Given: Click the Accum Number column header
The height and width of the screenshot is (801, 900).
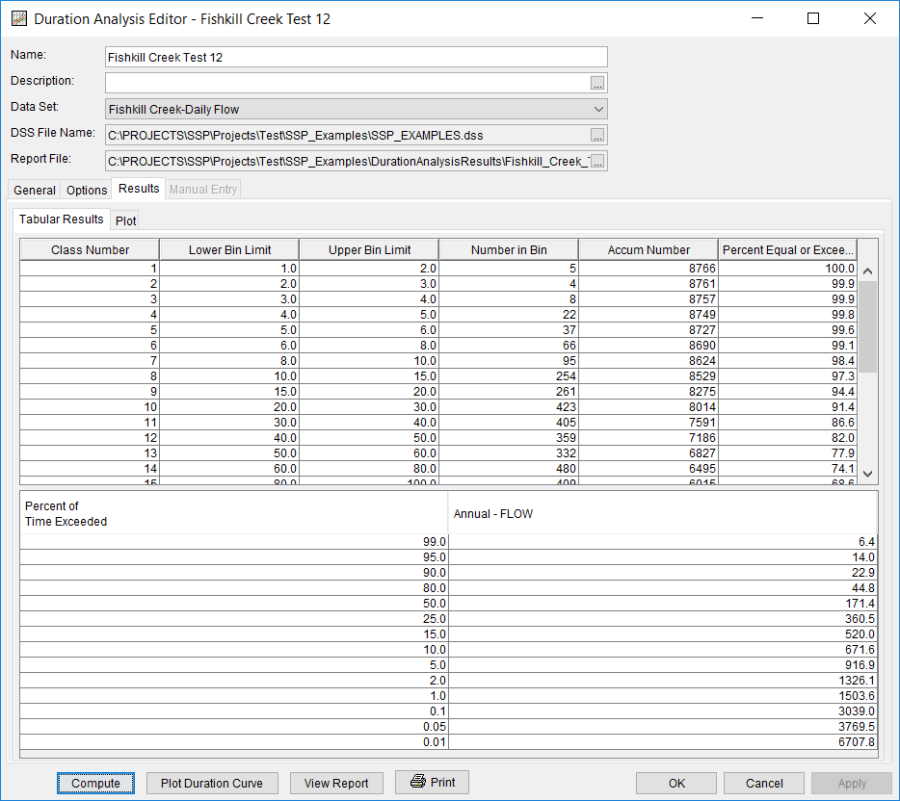Looking at the screenshot, I should [649, 250].
